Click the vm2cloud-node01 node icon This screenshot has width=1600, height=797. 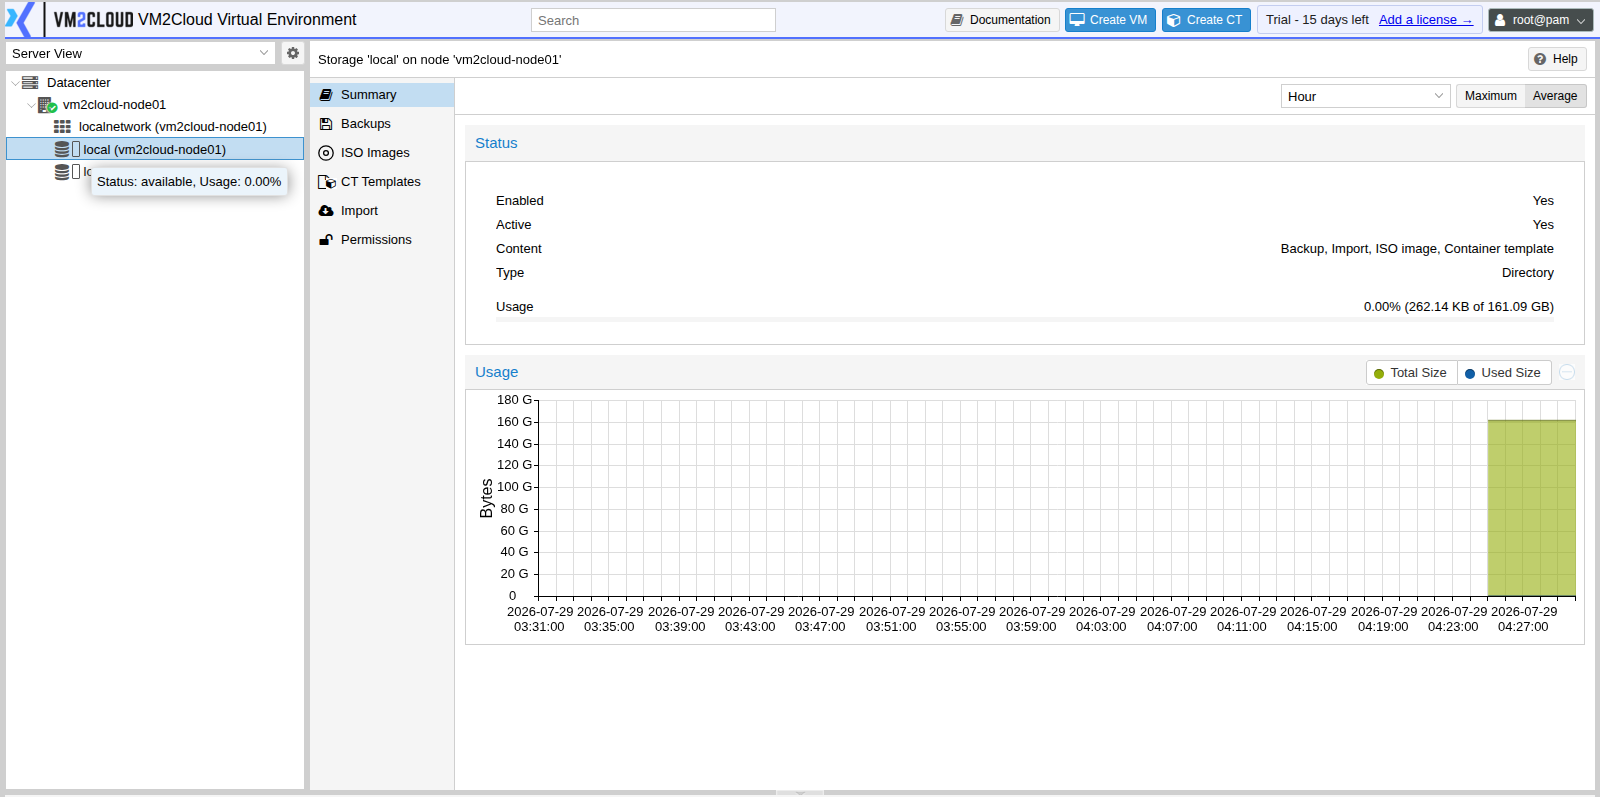47,105
